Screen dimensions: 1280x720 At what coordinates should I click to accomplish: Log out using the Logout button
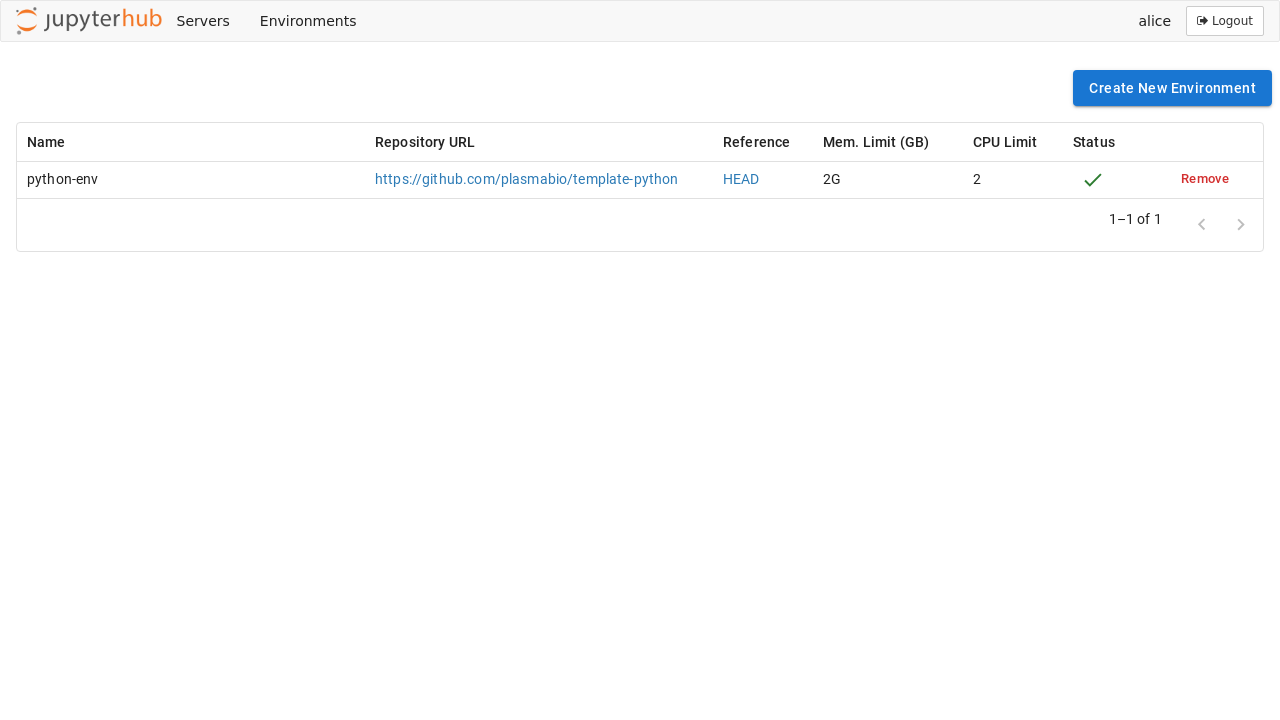click(x=1224, y=21)
